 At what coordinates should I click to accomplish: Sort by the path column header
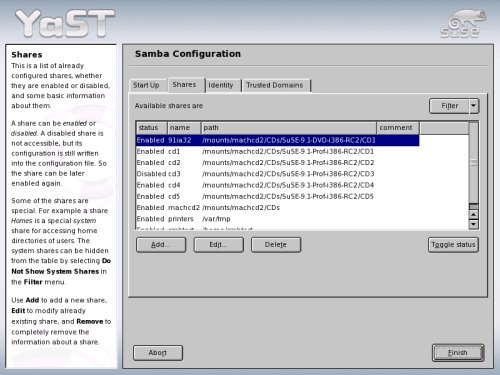click(289, 128)
